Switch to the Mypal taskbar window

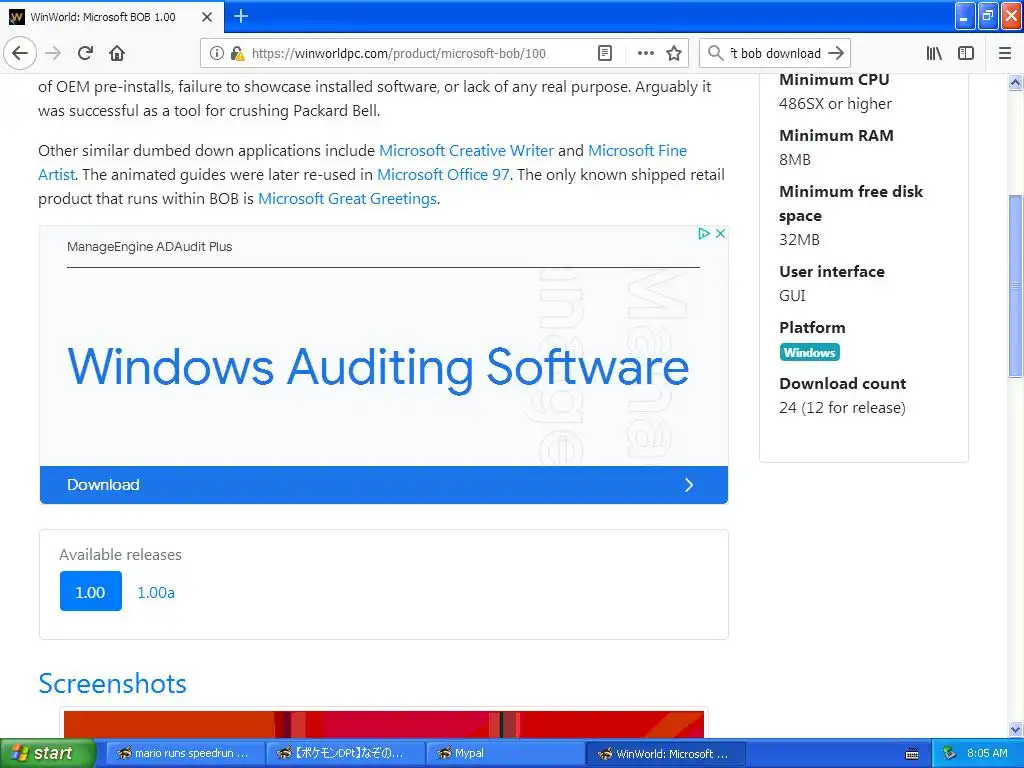click(505, 754)
